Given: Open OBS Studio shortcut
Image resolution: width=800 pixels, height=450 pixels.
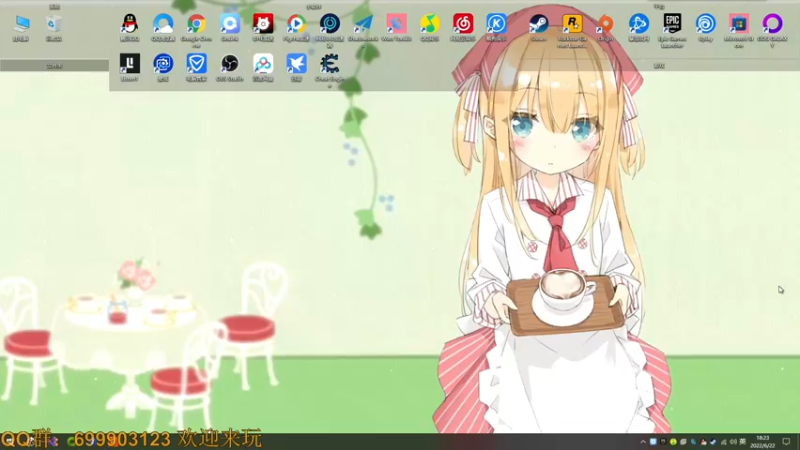Looking at the screenshot, I should tap(230, 68).
